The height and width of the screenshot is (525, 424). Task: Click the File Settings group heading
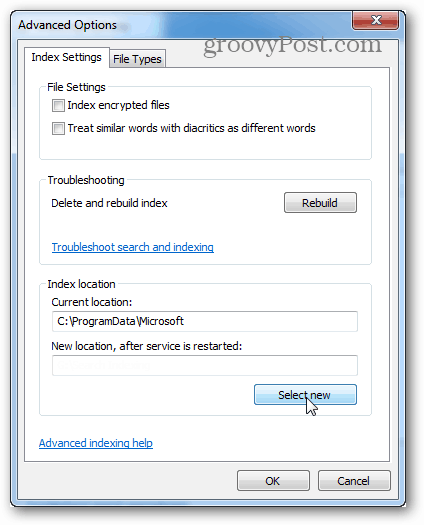pos(76,87)
